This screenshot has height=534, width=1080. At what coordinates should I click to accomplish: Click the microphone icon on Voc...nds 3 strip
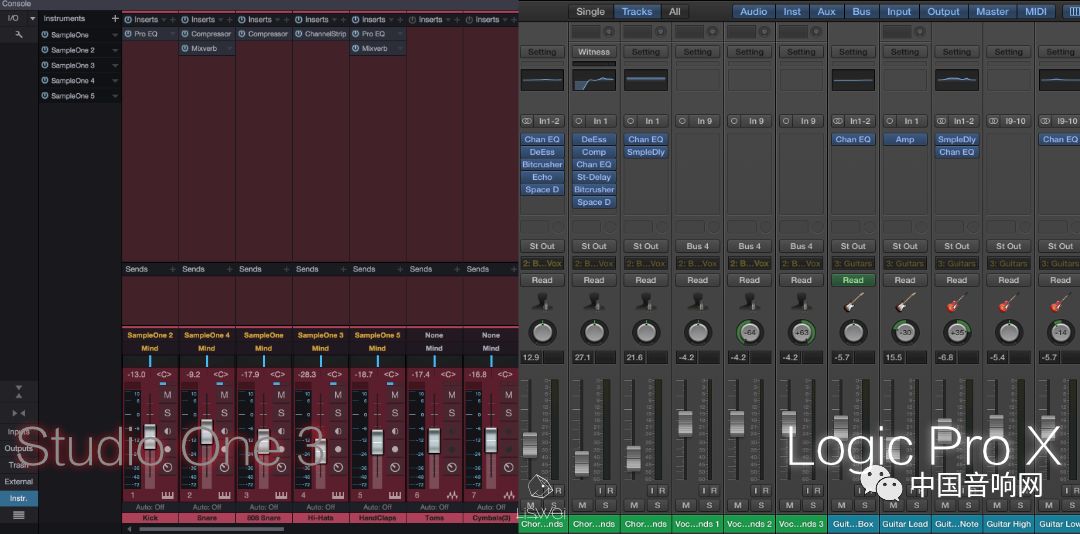click(801, 302)
